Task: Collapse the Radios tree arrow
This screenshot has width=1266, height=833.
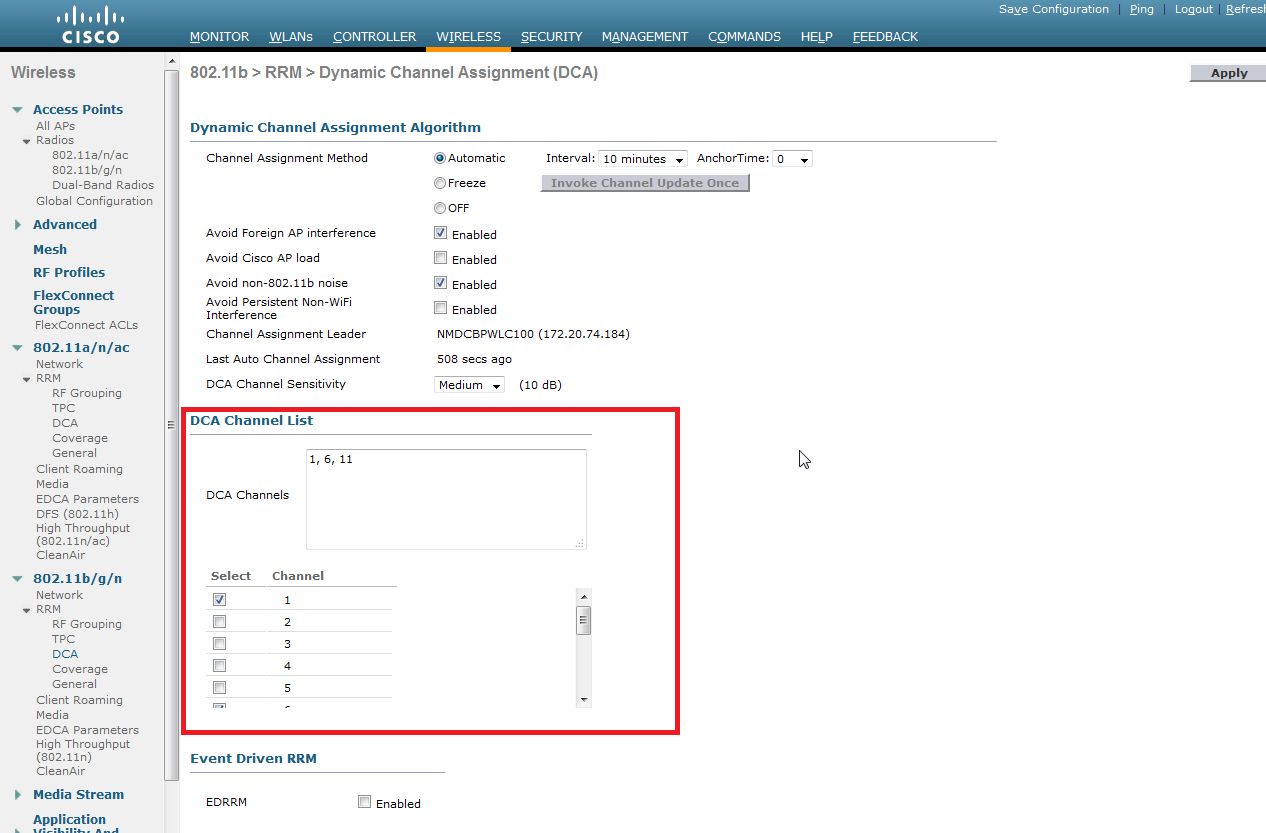Action: pyautogui.click(x=27, y=141)
